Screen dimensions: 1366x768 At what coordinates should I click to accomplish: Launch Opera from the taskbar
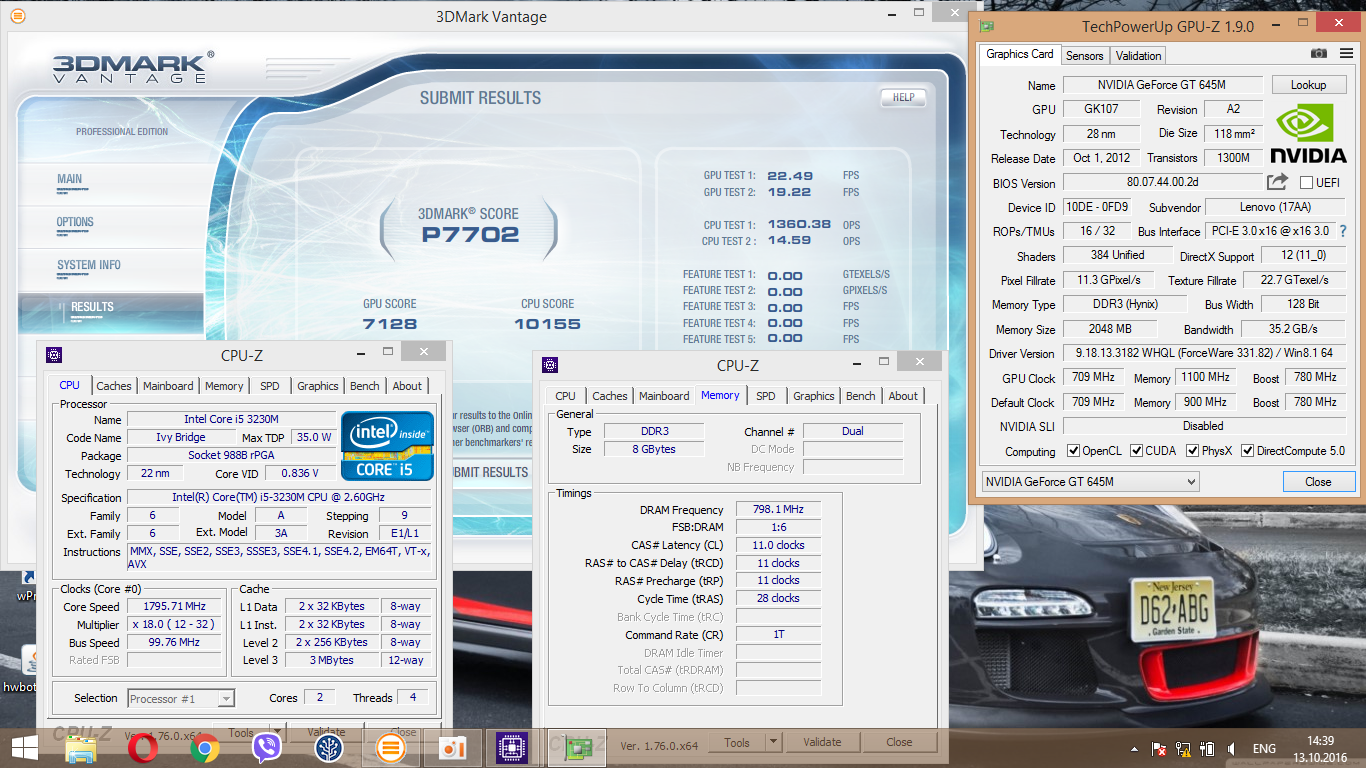point(143,748)
